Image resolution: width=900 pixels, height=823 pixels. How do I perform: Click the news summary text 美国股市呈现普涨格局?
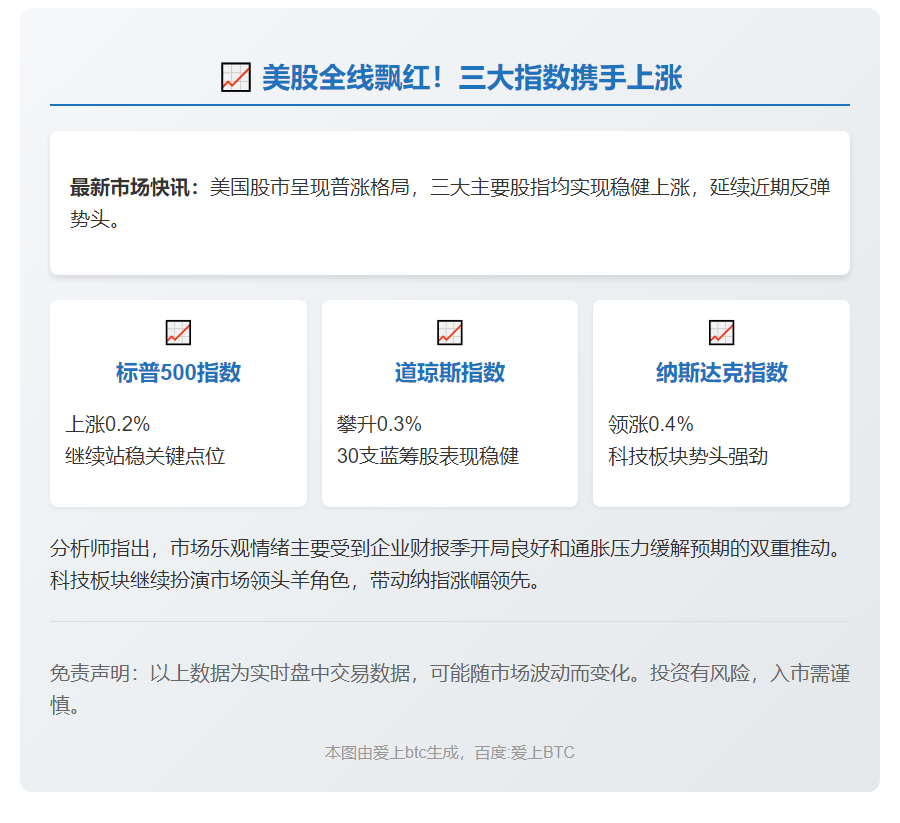pyautogui.click(x=309, y=188)
